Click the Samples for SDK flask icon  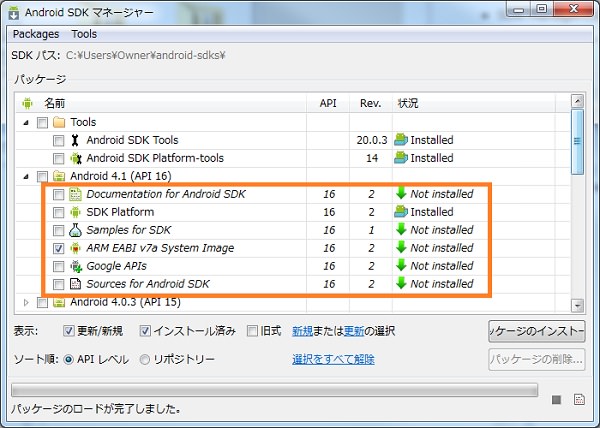click(x=75, y=230)
